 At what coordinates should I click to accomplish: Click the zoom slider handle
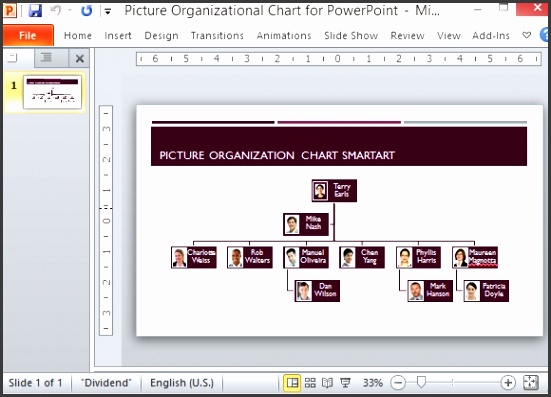point(421,383)
